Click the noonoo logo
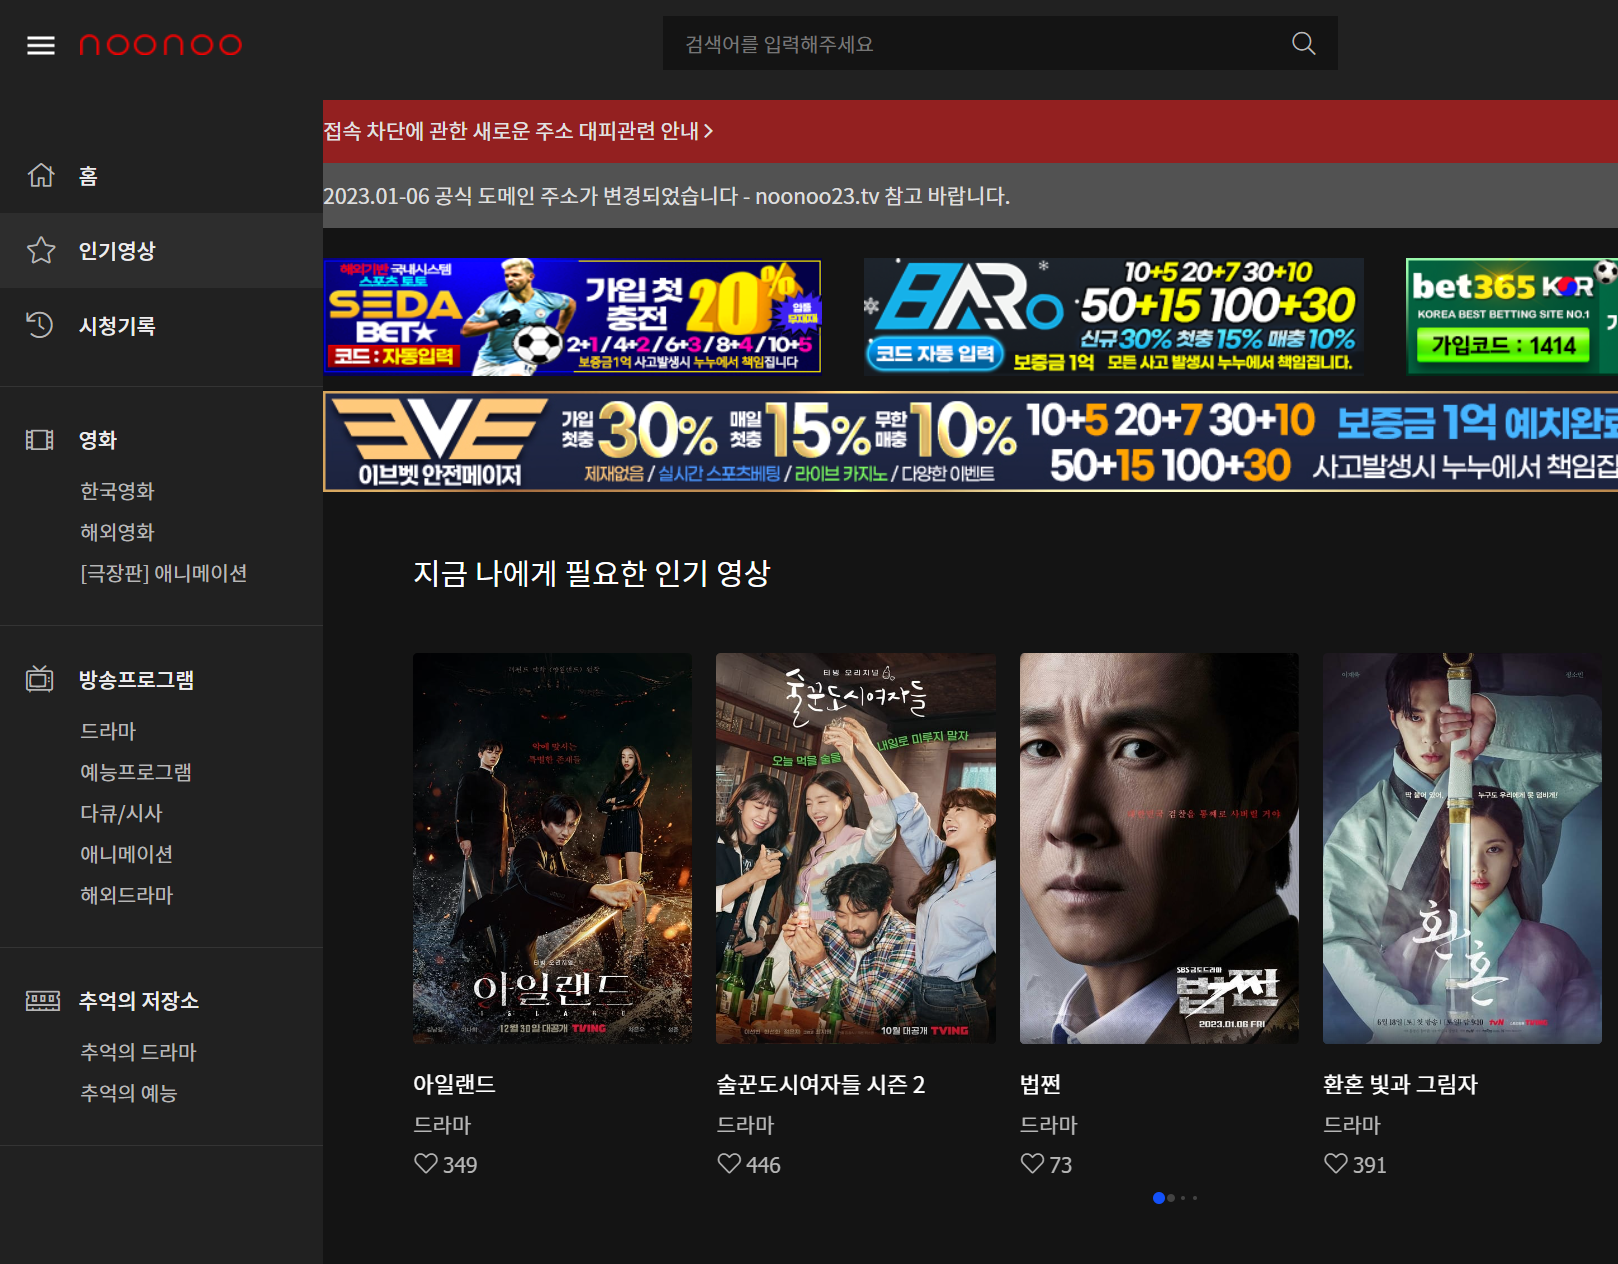This screenshot has width=1618, height=1264. pyautogui.click(x=160, y=45)
